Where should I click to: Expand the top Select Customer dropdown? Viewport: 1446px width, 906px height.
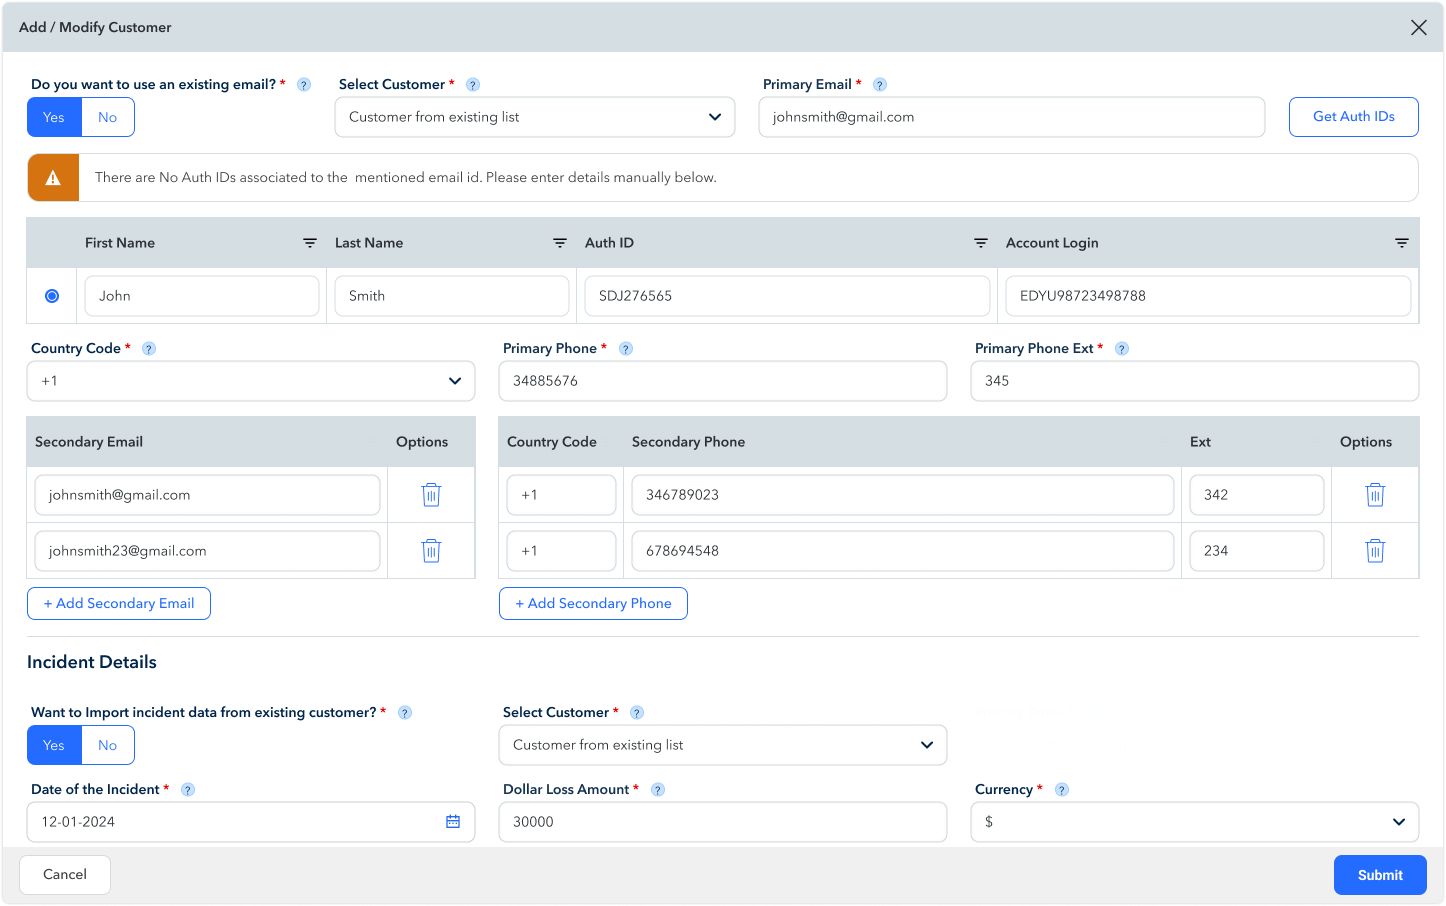(535, 117)
